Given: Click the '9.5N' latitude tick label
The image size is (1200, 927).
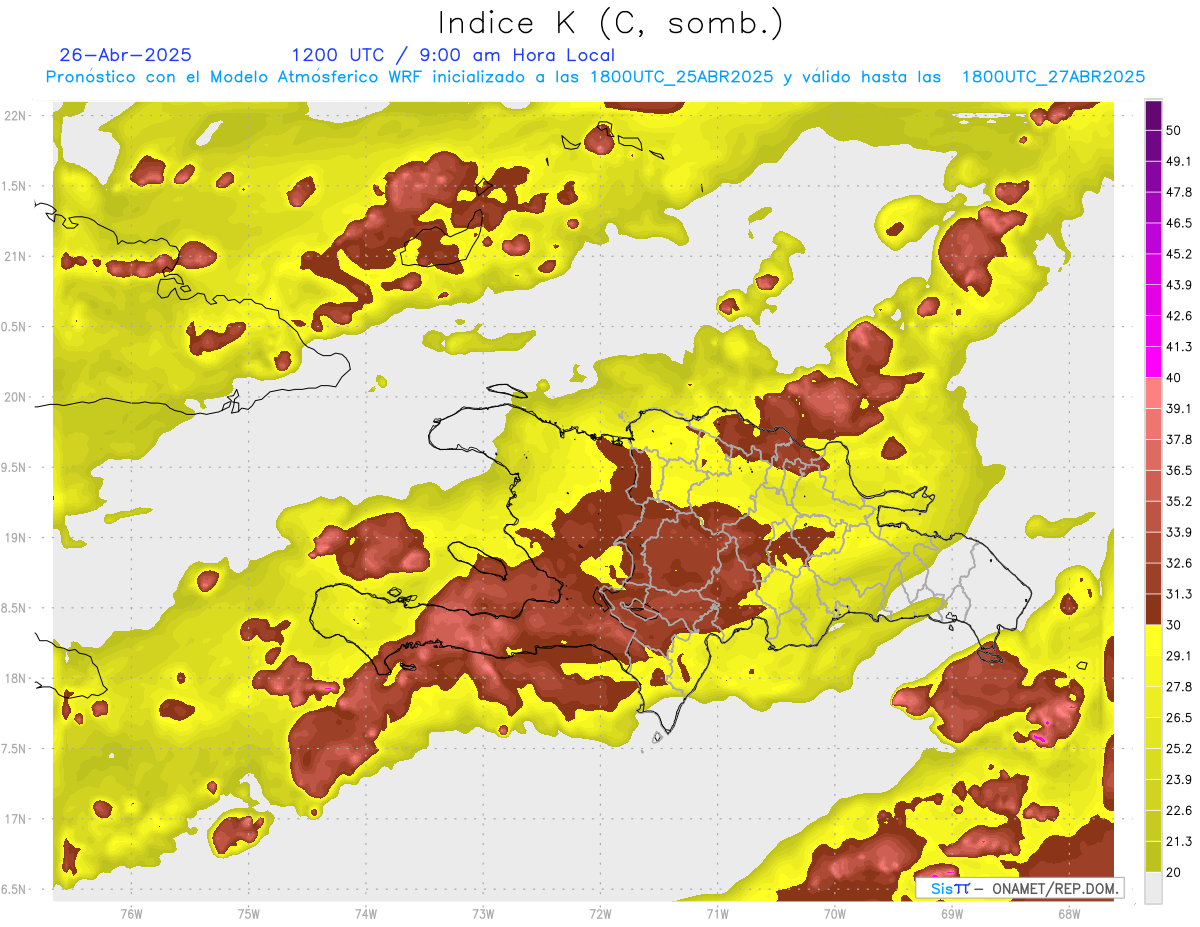Looking at the screenshot, I should [15, 467].
